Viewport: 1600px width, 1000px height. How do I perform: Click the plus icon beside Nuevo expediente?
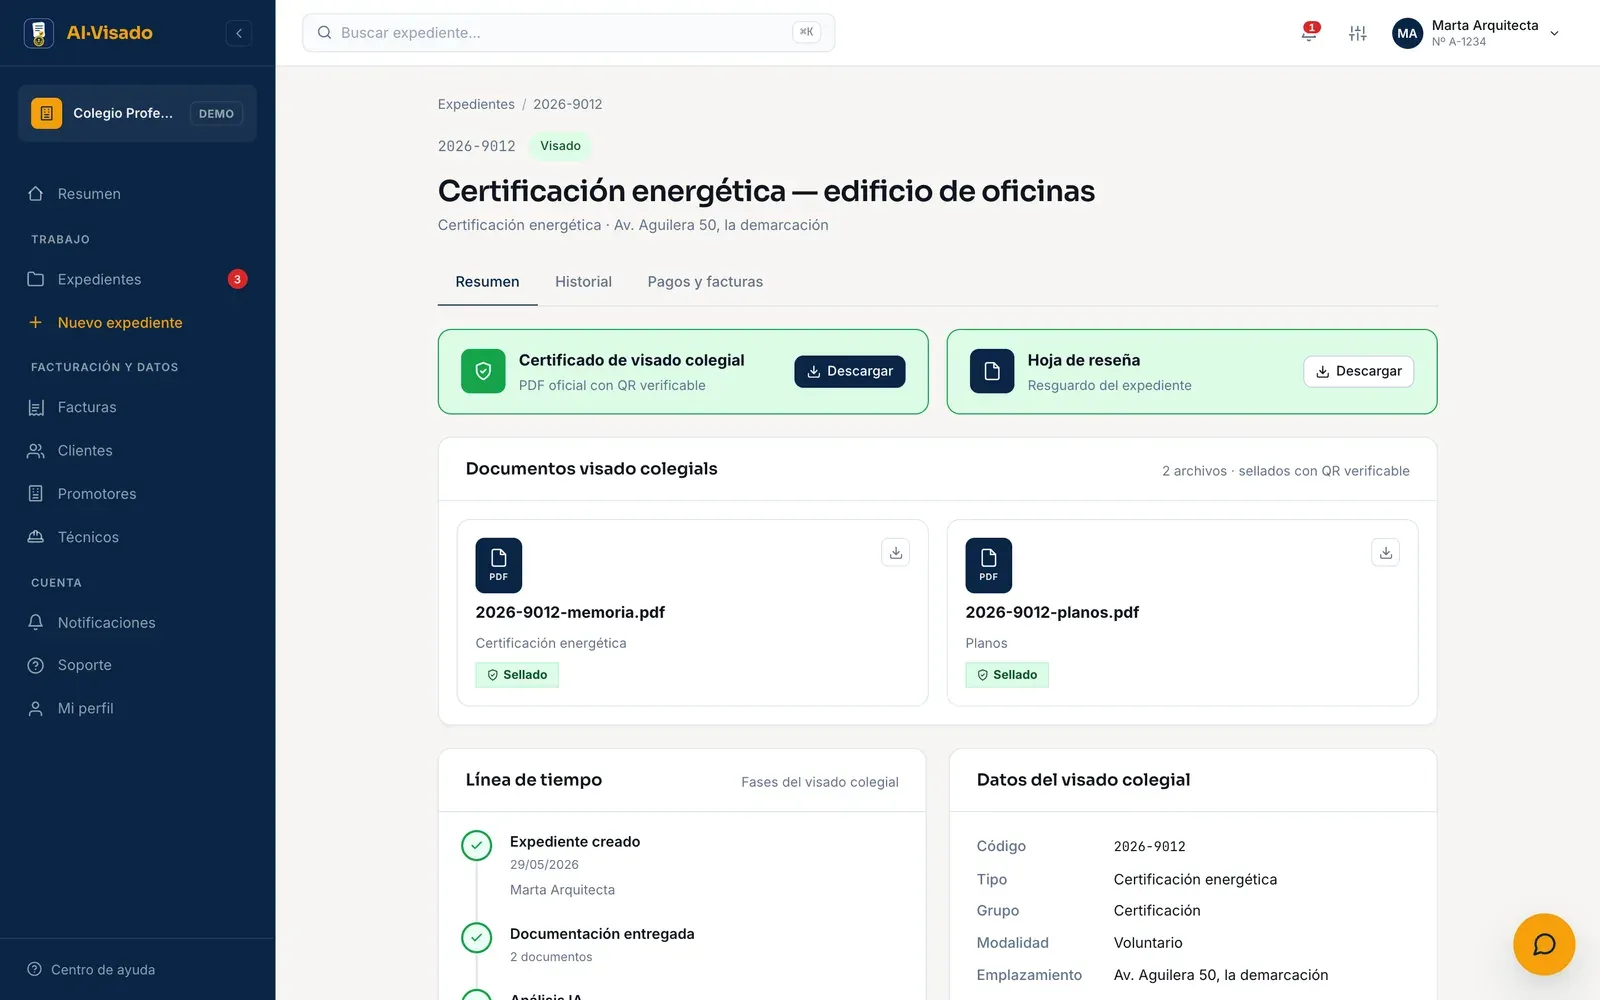(x=36, y=322)
